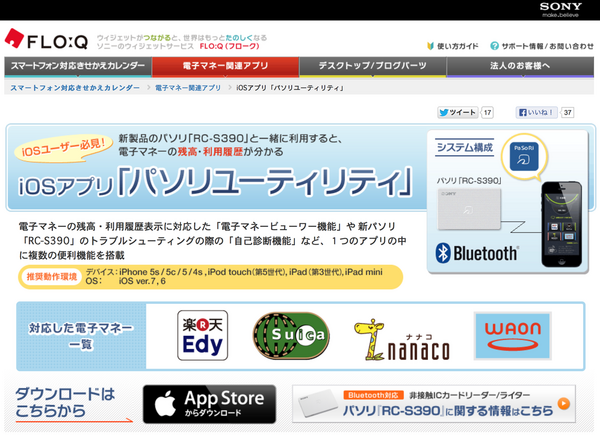Click the App Store download button
600x435 pixels.
click(209, 404)
